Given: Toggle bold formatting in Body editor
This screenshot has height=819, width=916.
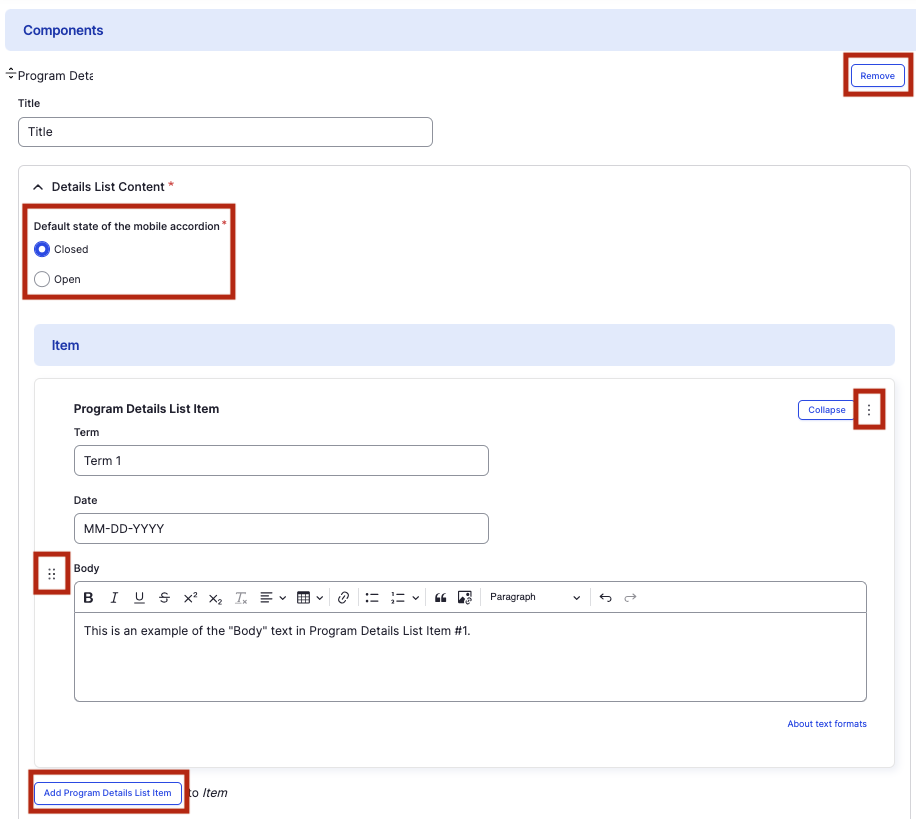Looking at the screenshot, I should click(x=89, y=598).
